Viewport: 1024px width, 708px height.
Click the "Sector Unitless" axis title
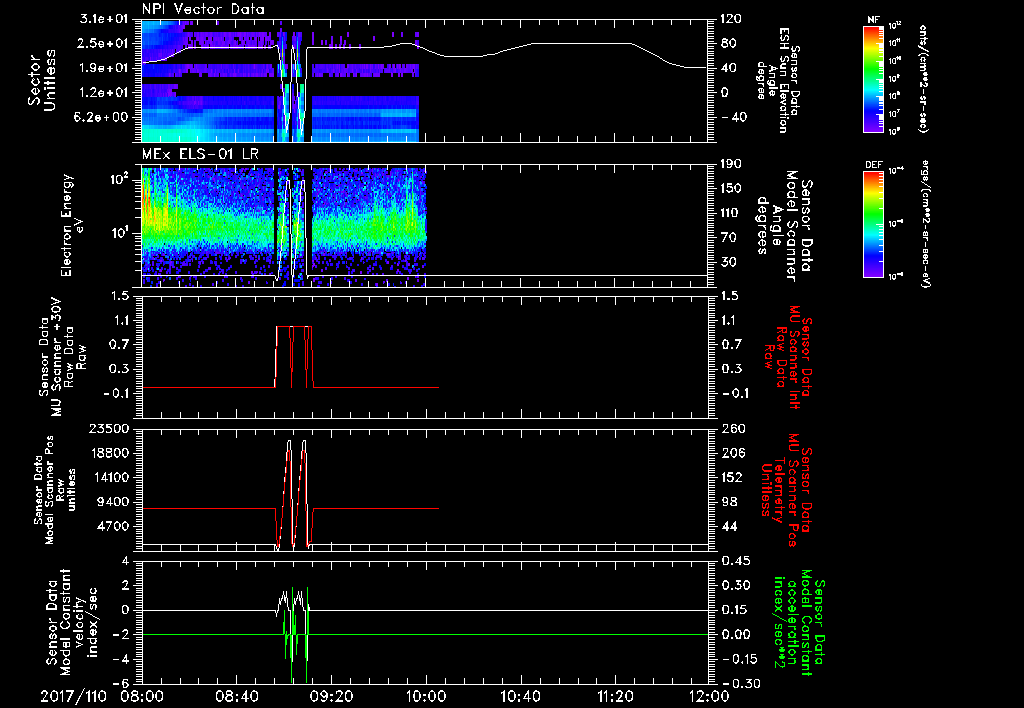42,80
